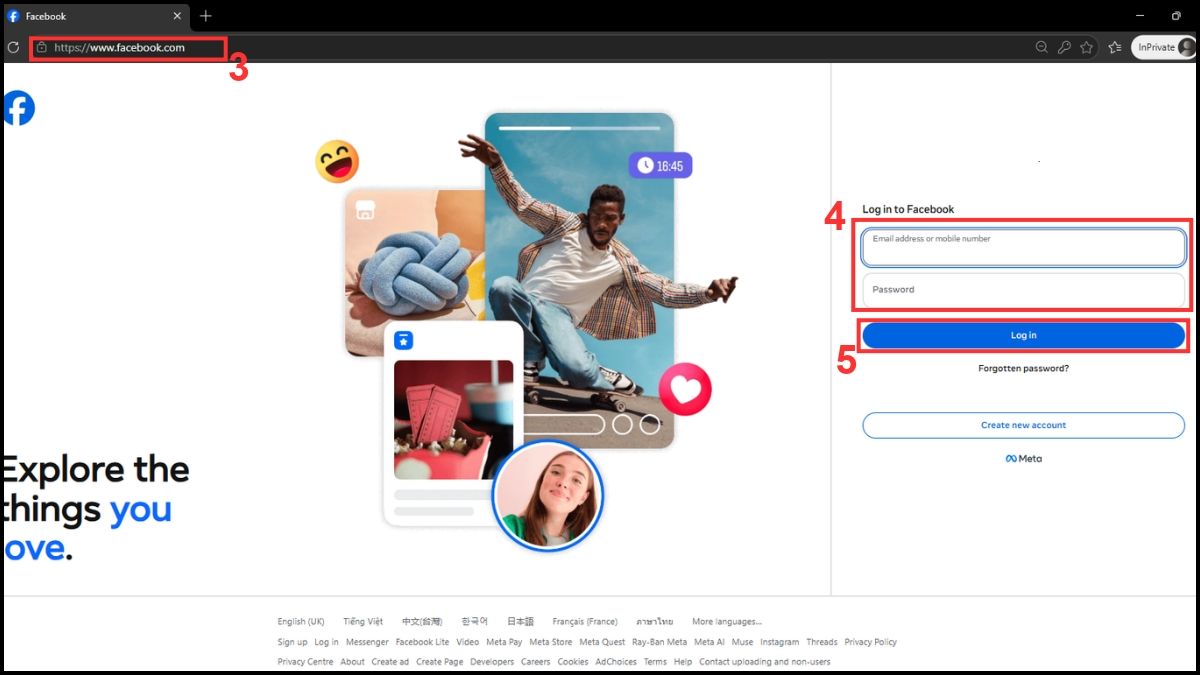This screenshot has width=1200, height=675.
Task: Open the Instagram footer link
Action: [780, 642]
